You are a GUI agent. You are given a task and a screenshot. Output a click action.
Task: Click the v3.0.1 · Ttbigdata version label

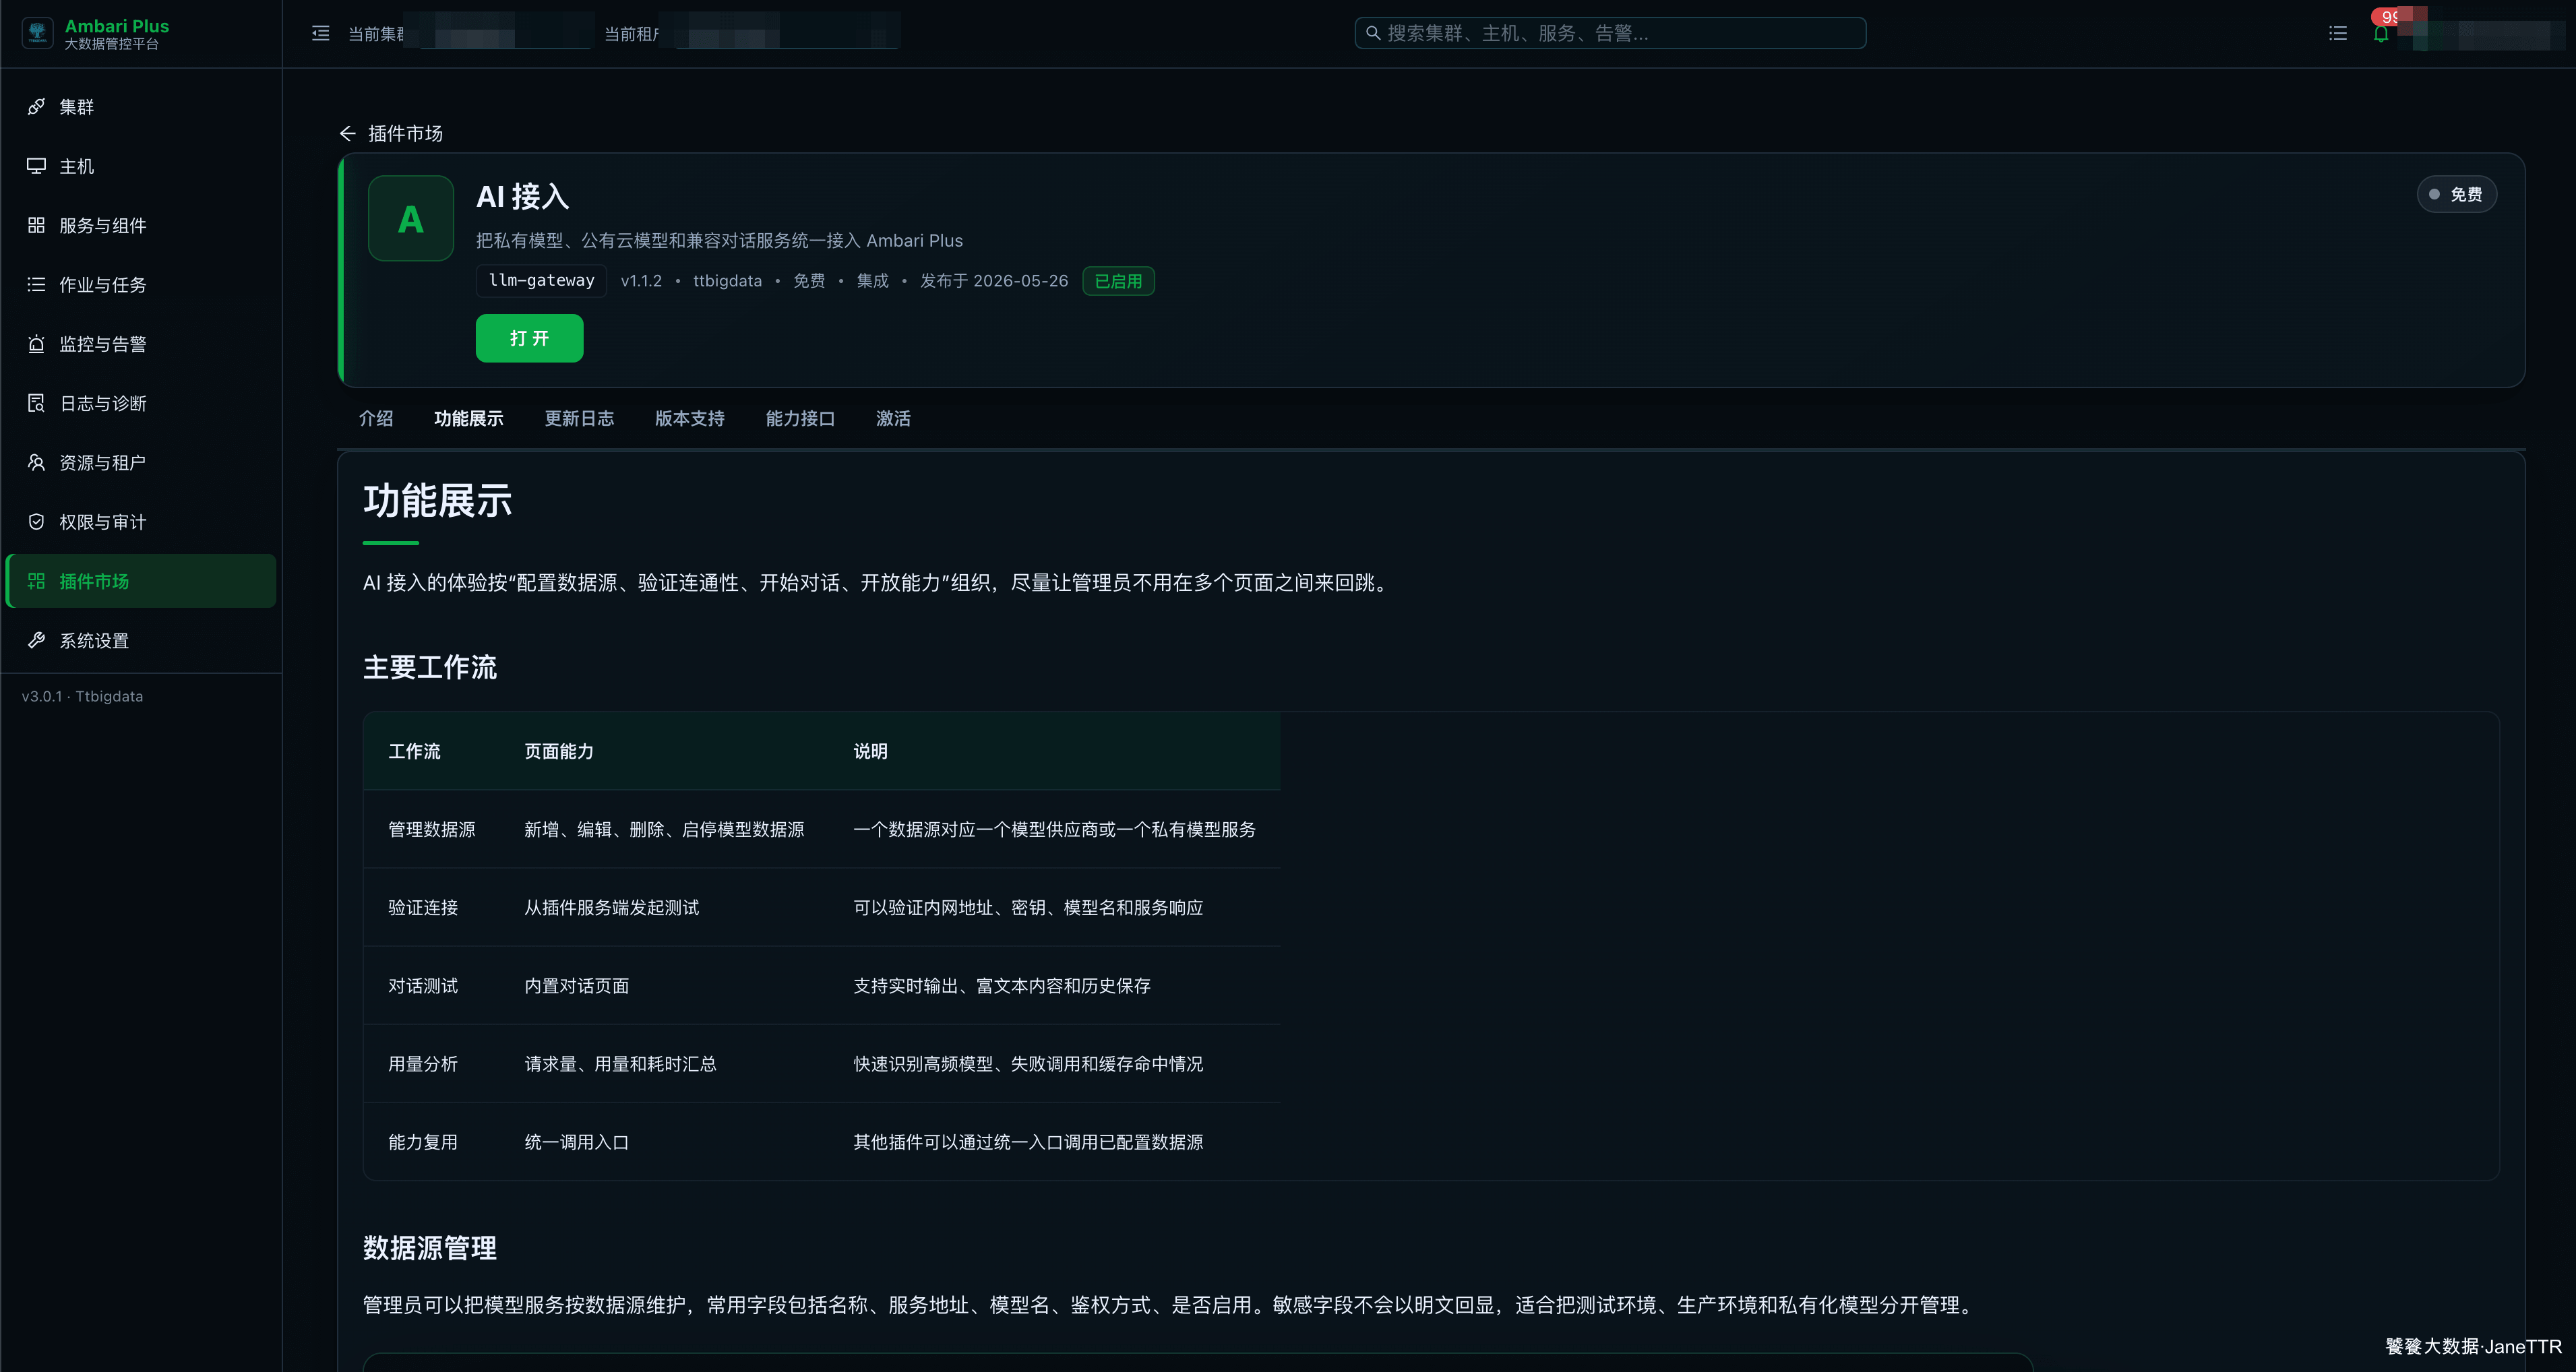(83, 696)
